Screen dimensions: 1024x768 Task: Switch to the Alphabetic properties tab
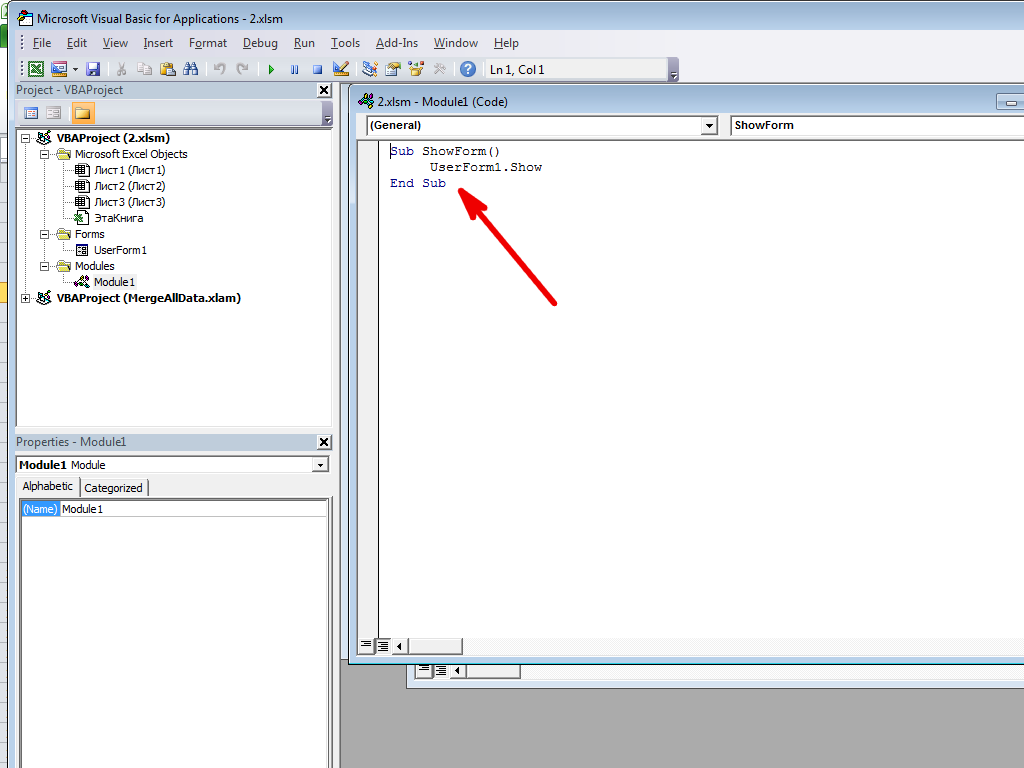(x=47, y=487)
